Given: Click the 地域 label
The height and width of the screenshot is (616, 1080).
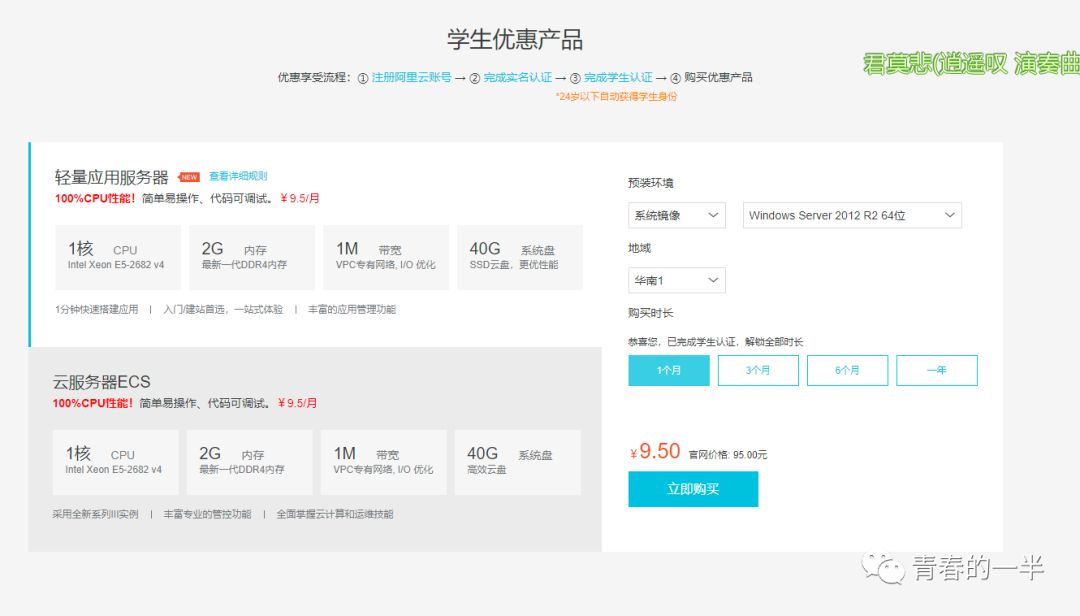Looking at the screenshot, I should [x=639, y=248].
